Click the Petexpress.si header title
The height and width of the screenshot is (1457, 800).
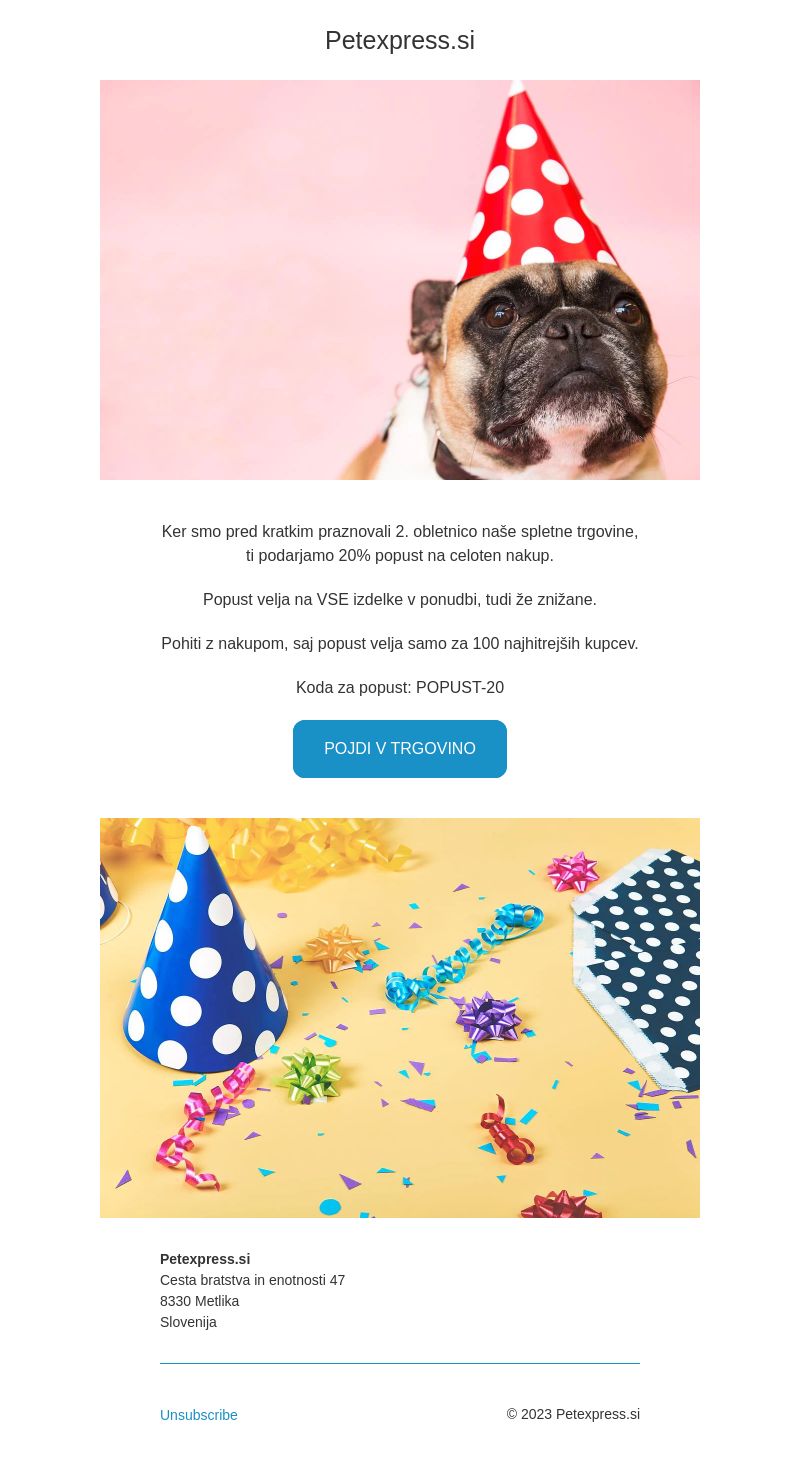[x=400, y=40]
